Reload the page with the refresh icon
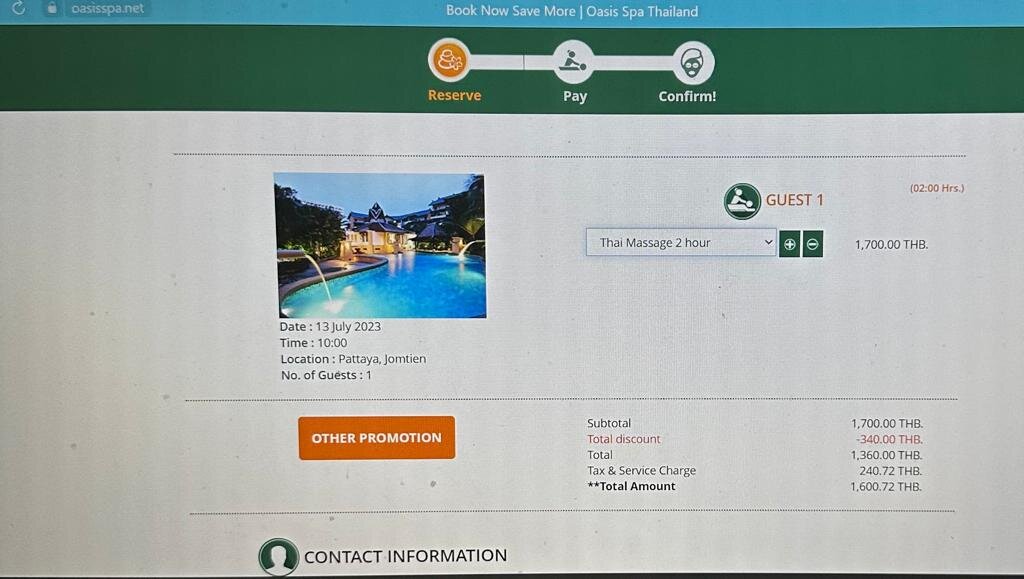 click(18, 8)
